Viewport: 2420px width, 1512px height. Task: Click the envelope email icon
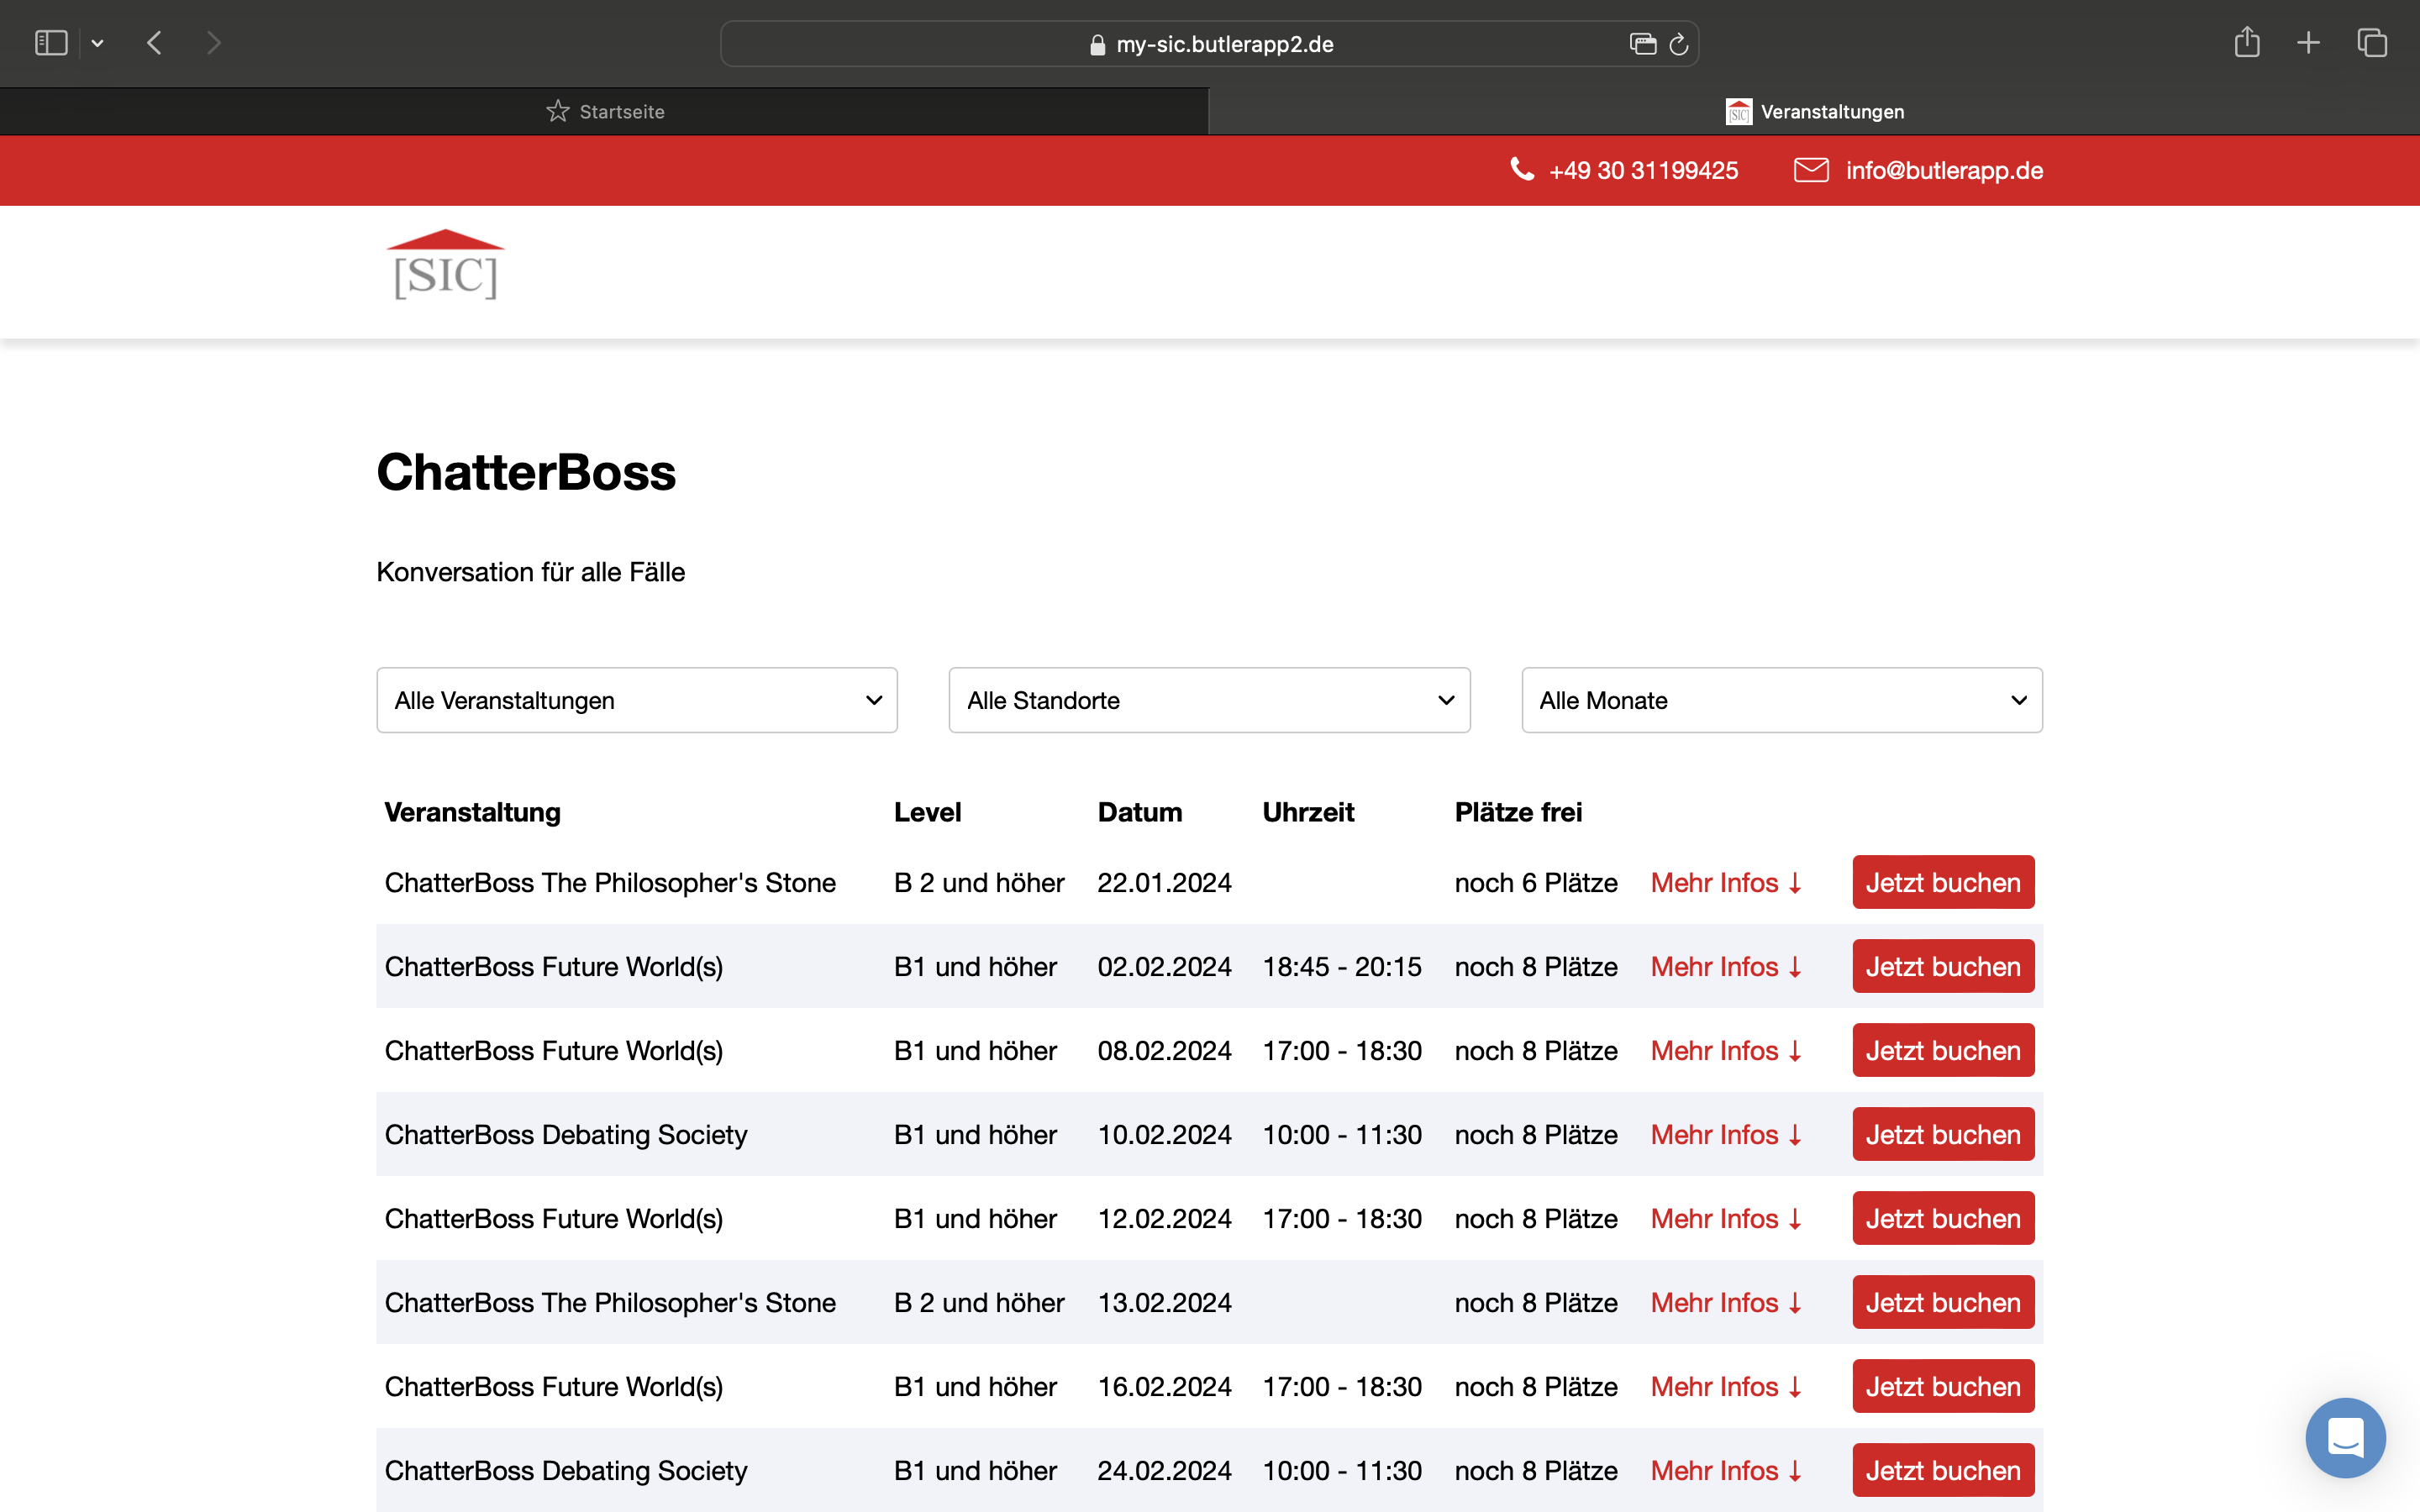click(x=1810, y=170)
